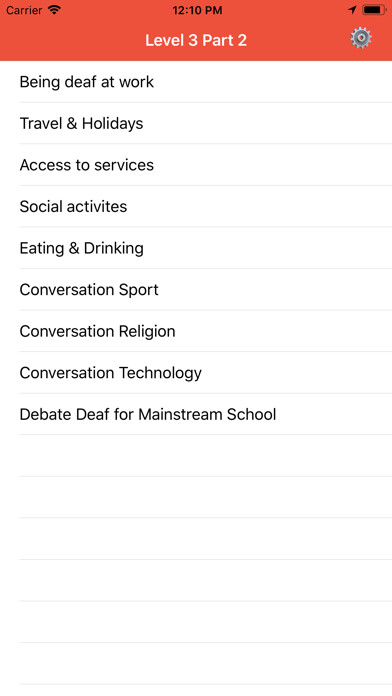
Task: Tap the Level 3 Part 2 title
Action: pos(196,40)
